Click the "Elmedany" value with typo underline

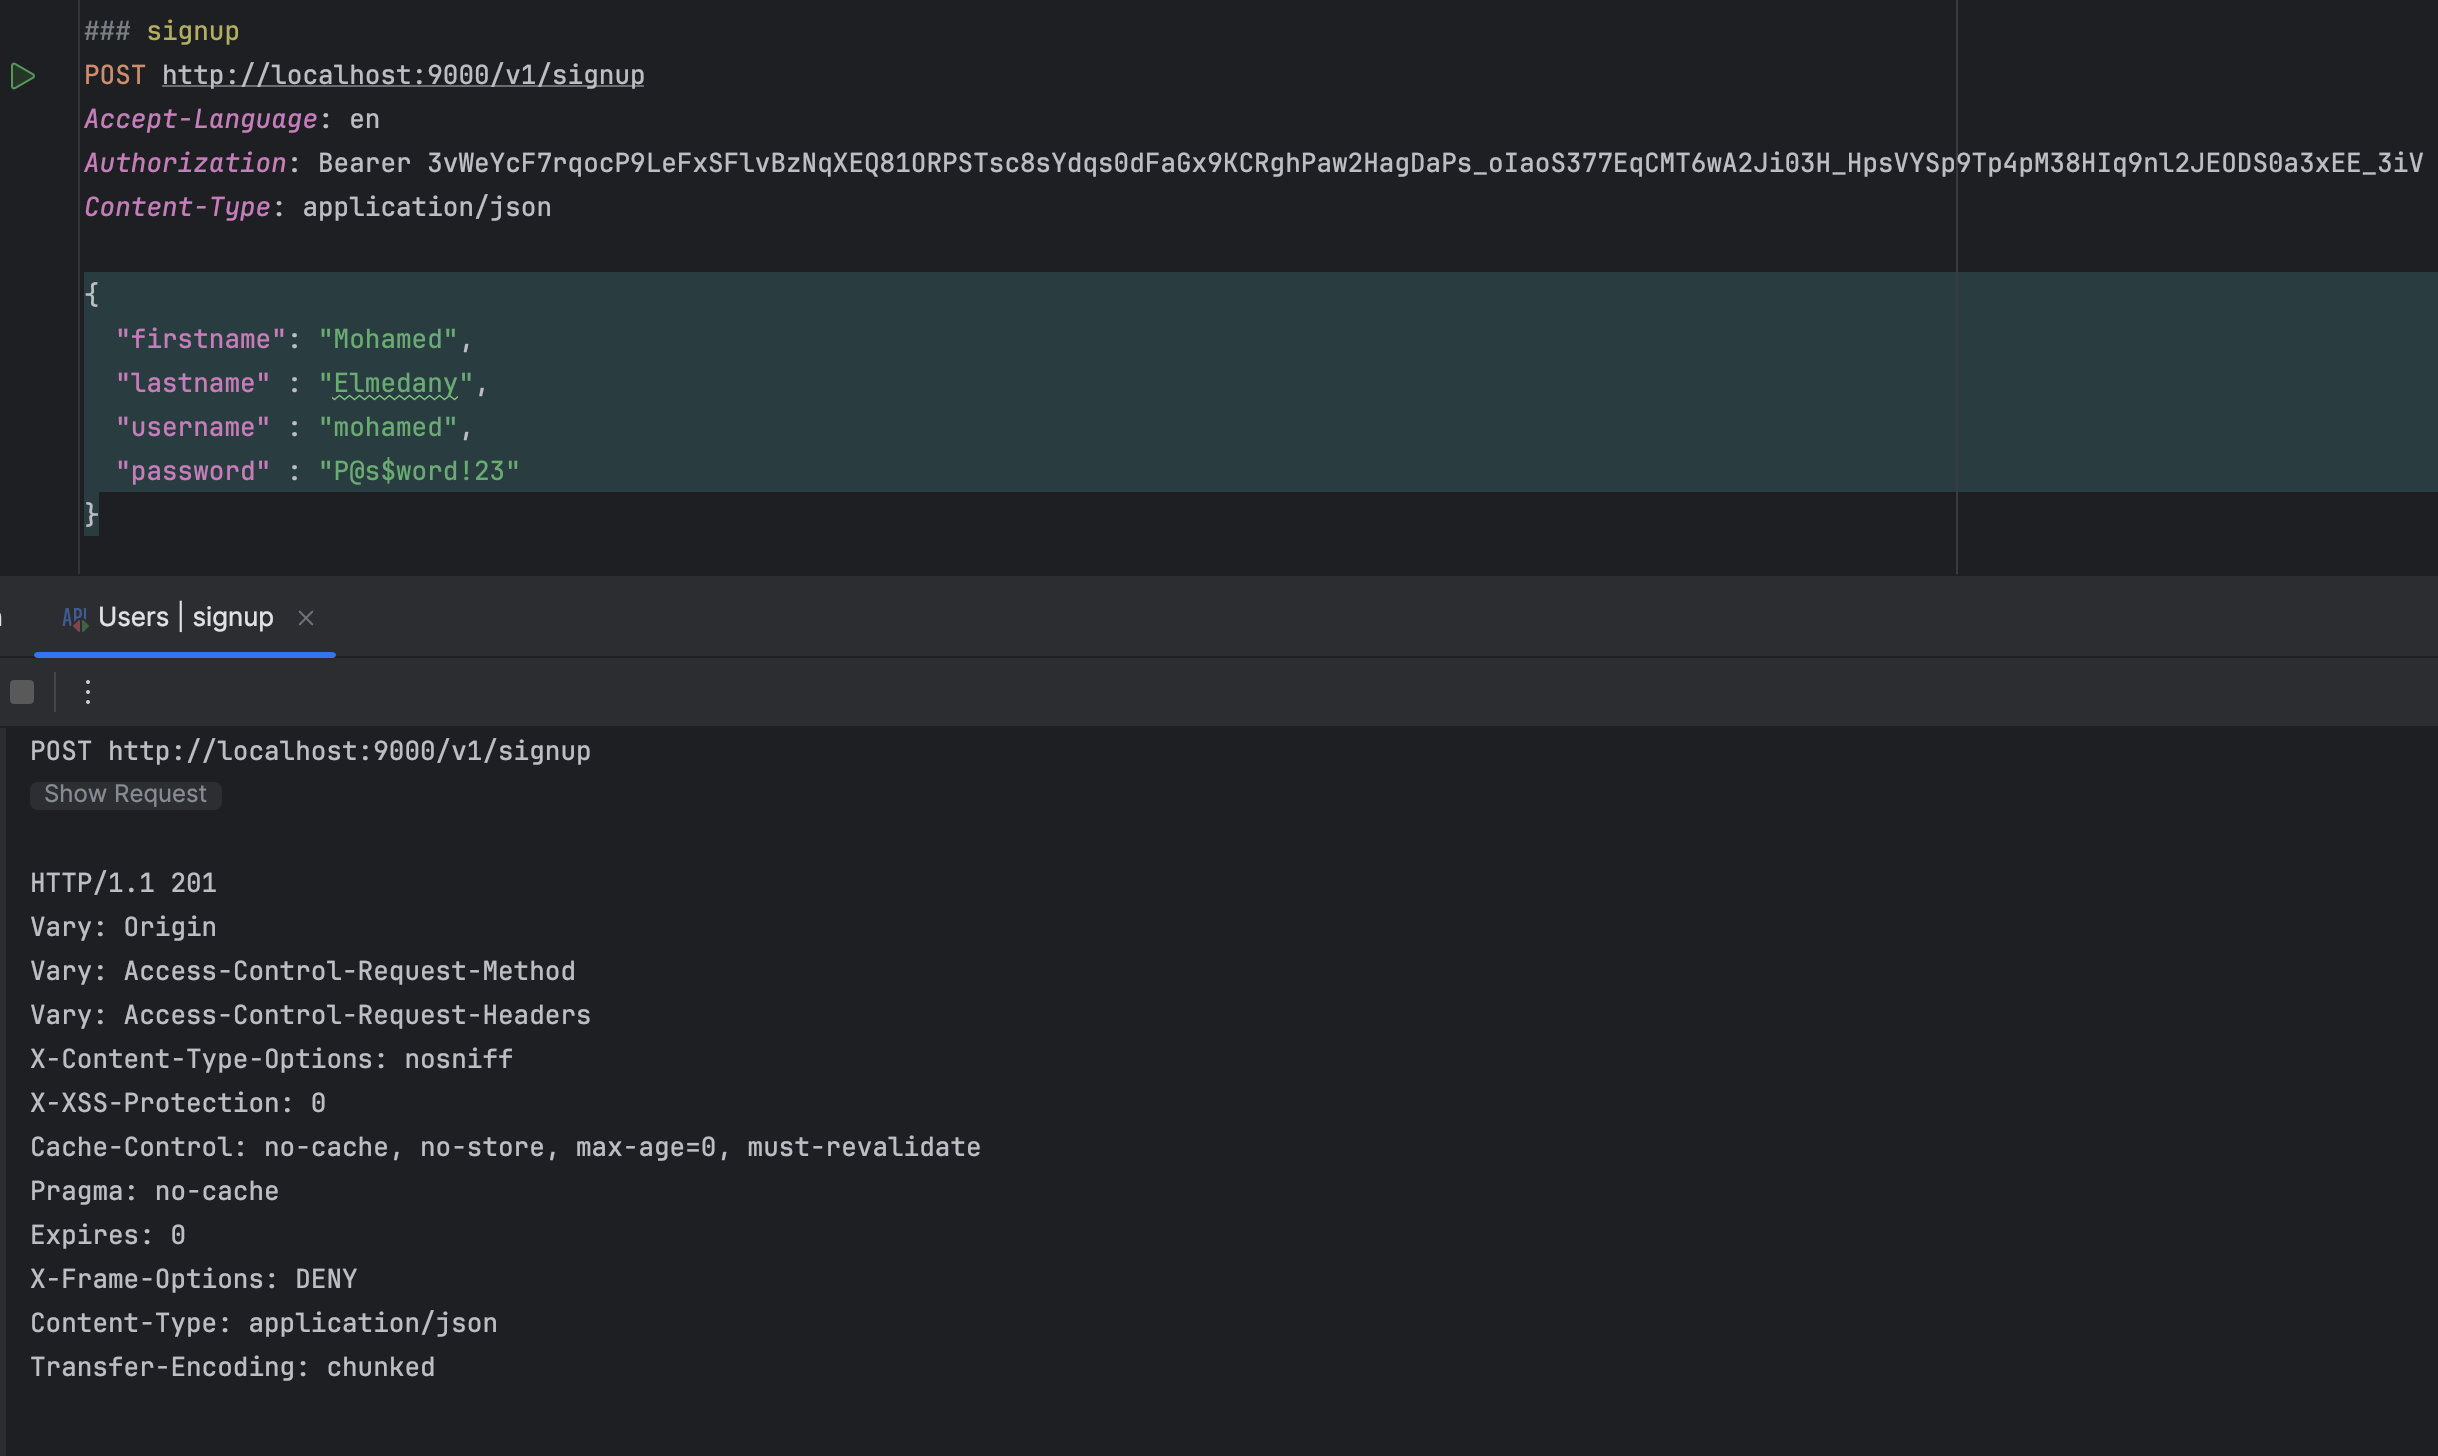(x=396, y=383)
